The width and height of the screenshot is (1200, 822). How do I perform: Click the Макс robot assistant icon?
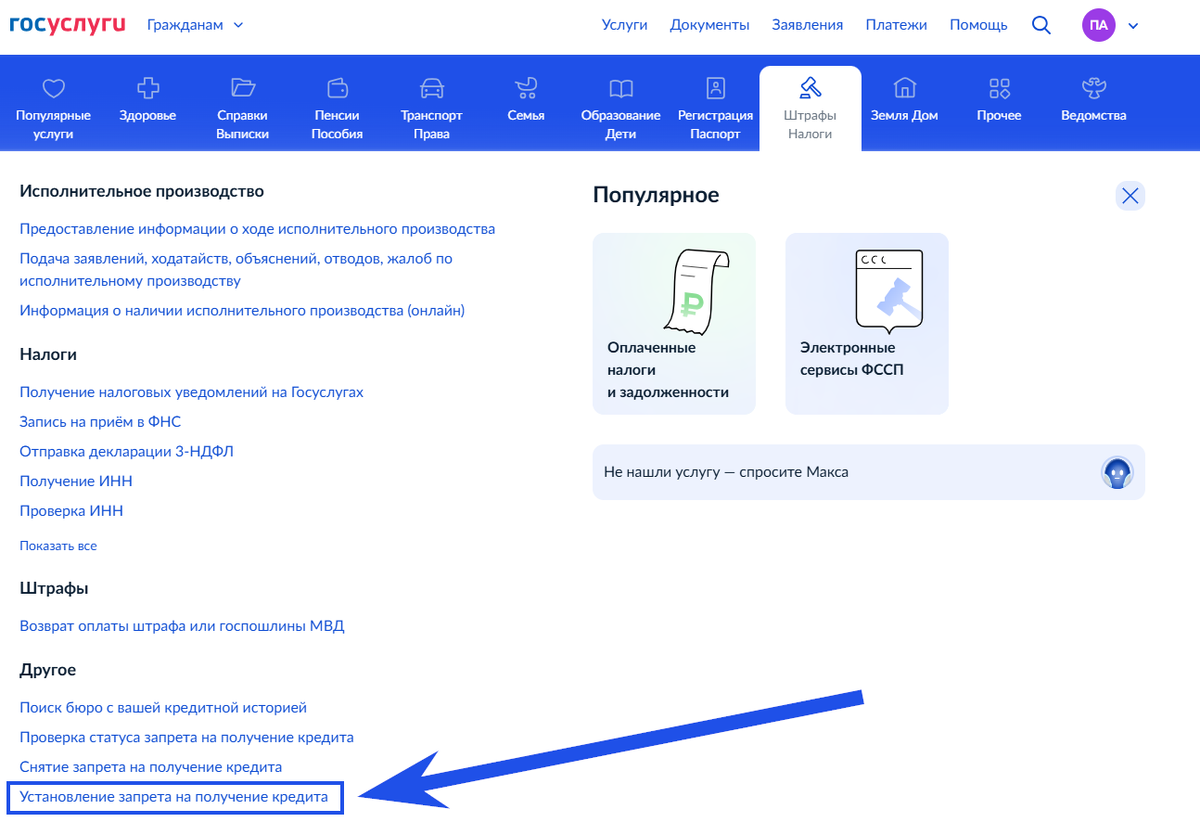point(1116,472)
